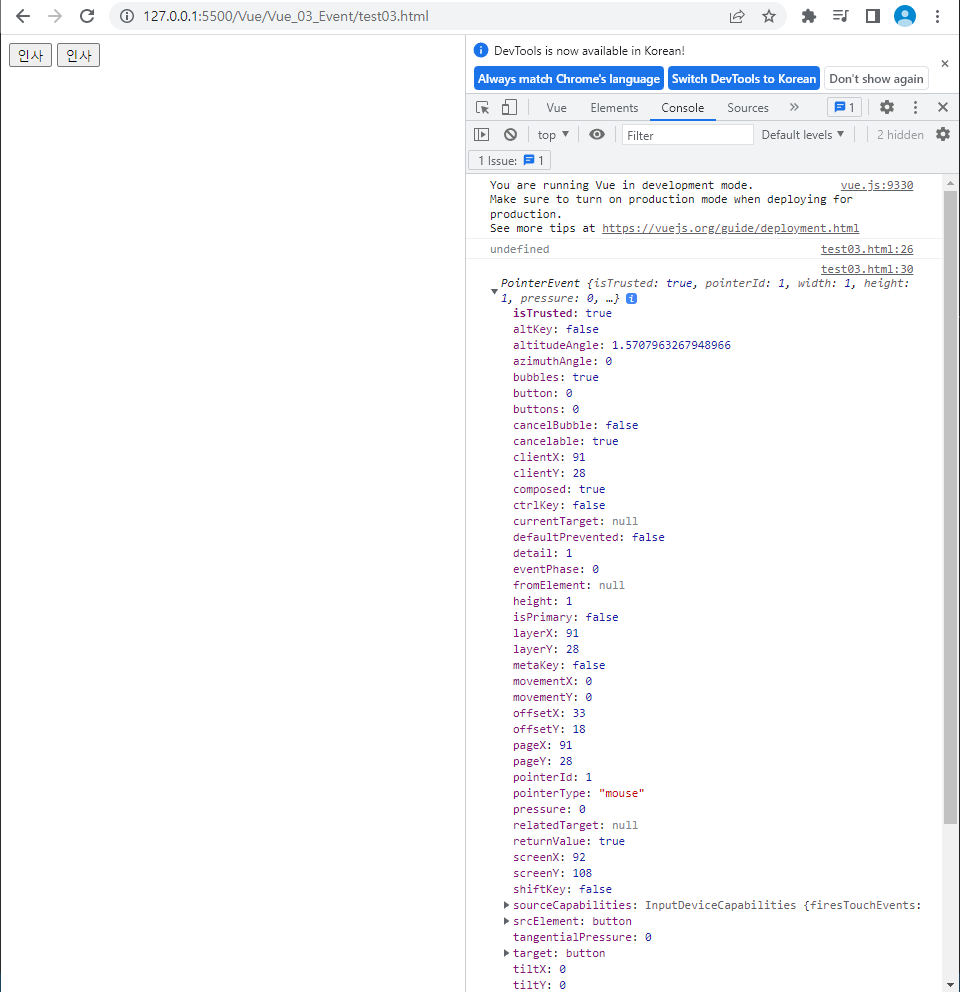Click the console scrollbar down arrow
This screenshot has width=960, height=992.
(x=950, y=984)
